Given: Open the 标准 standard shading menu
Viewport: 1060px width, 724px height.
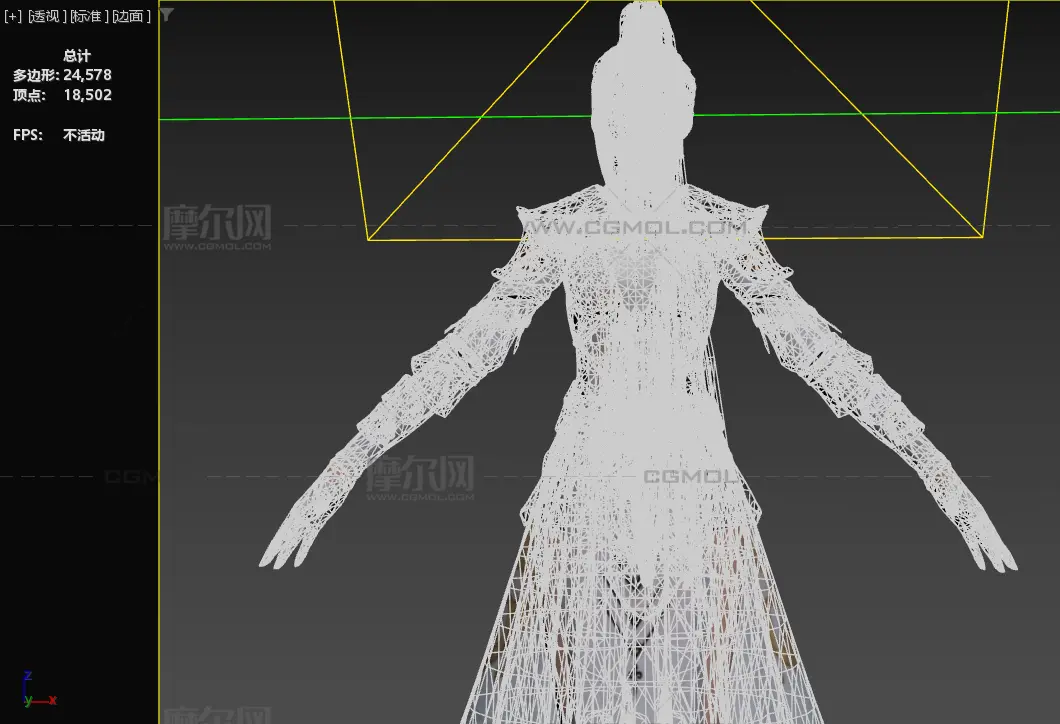Looking at the screenshot, I should pos(89,16).
